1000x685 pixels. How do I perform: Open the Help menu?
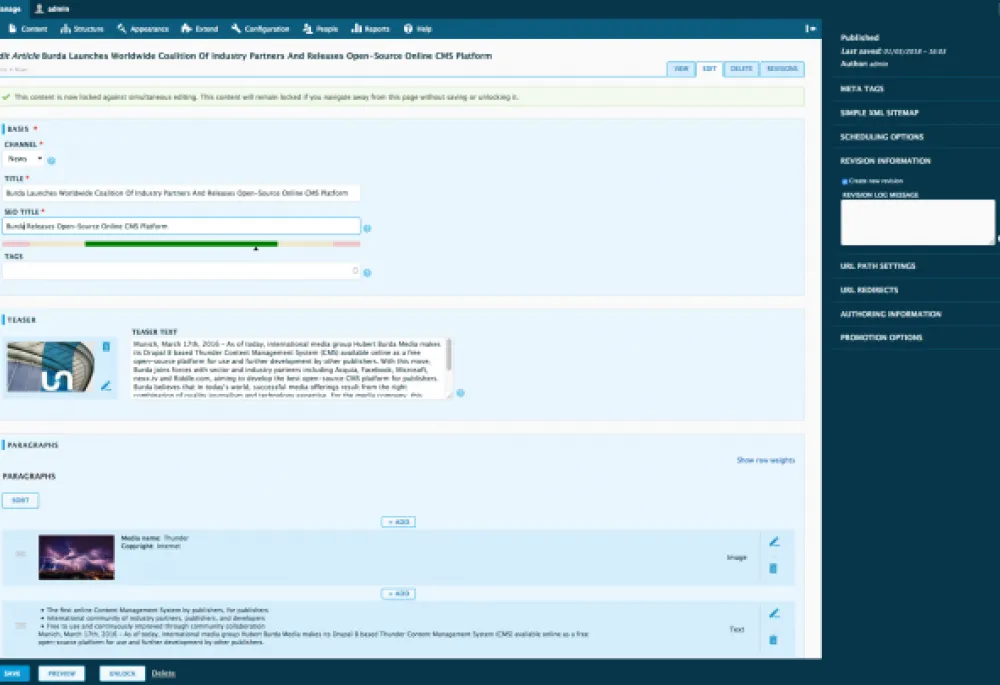pos(418,29)
